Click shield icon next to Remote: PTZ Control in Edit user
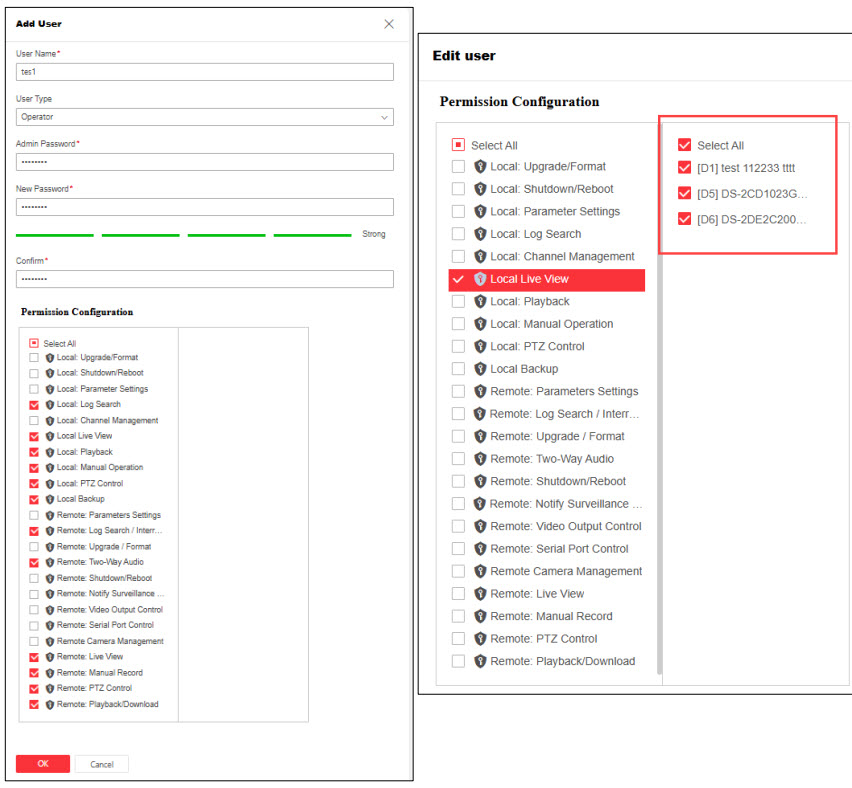 pyautogui.click(x=480, y=639)
